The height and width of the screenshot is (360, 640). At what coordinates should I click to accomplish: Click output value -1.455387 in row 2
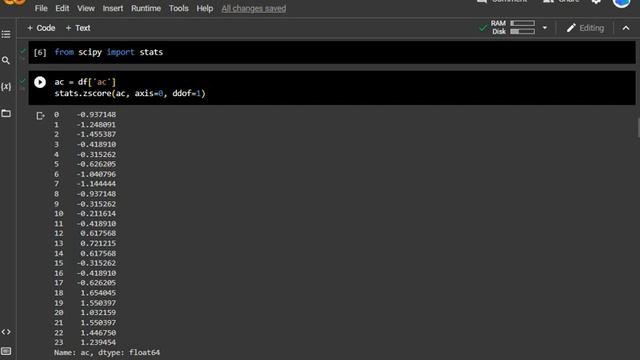coord(96,134)
